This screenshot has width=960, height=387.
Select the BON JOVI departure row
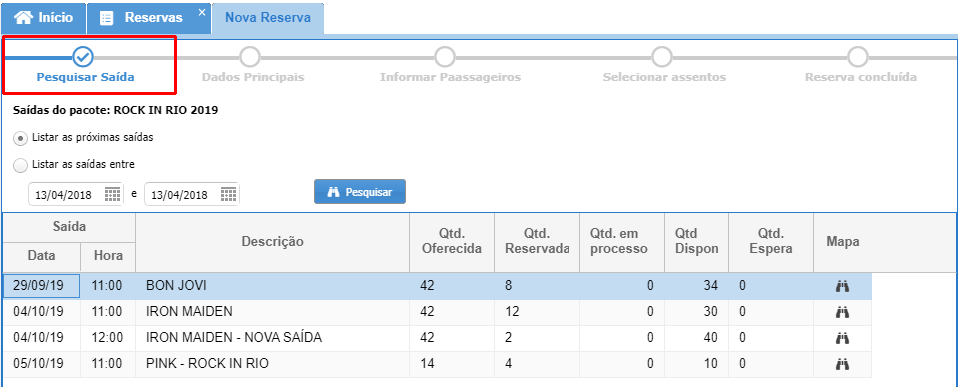tap(437, 286)
